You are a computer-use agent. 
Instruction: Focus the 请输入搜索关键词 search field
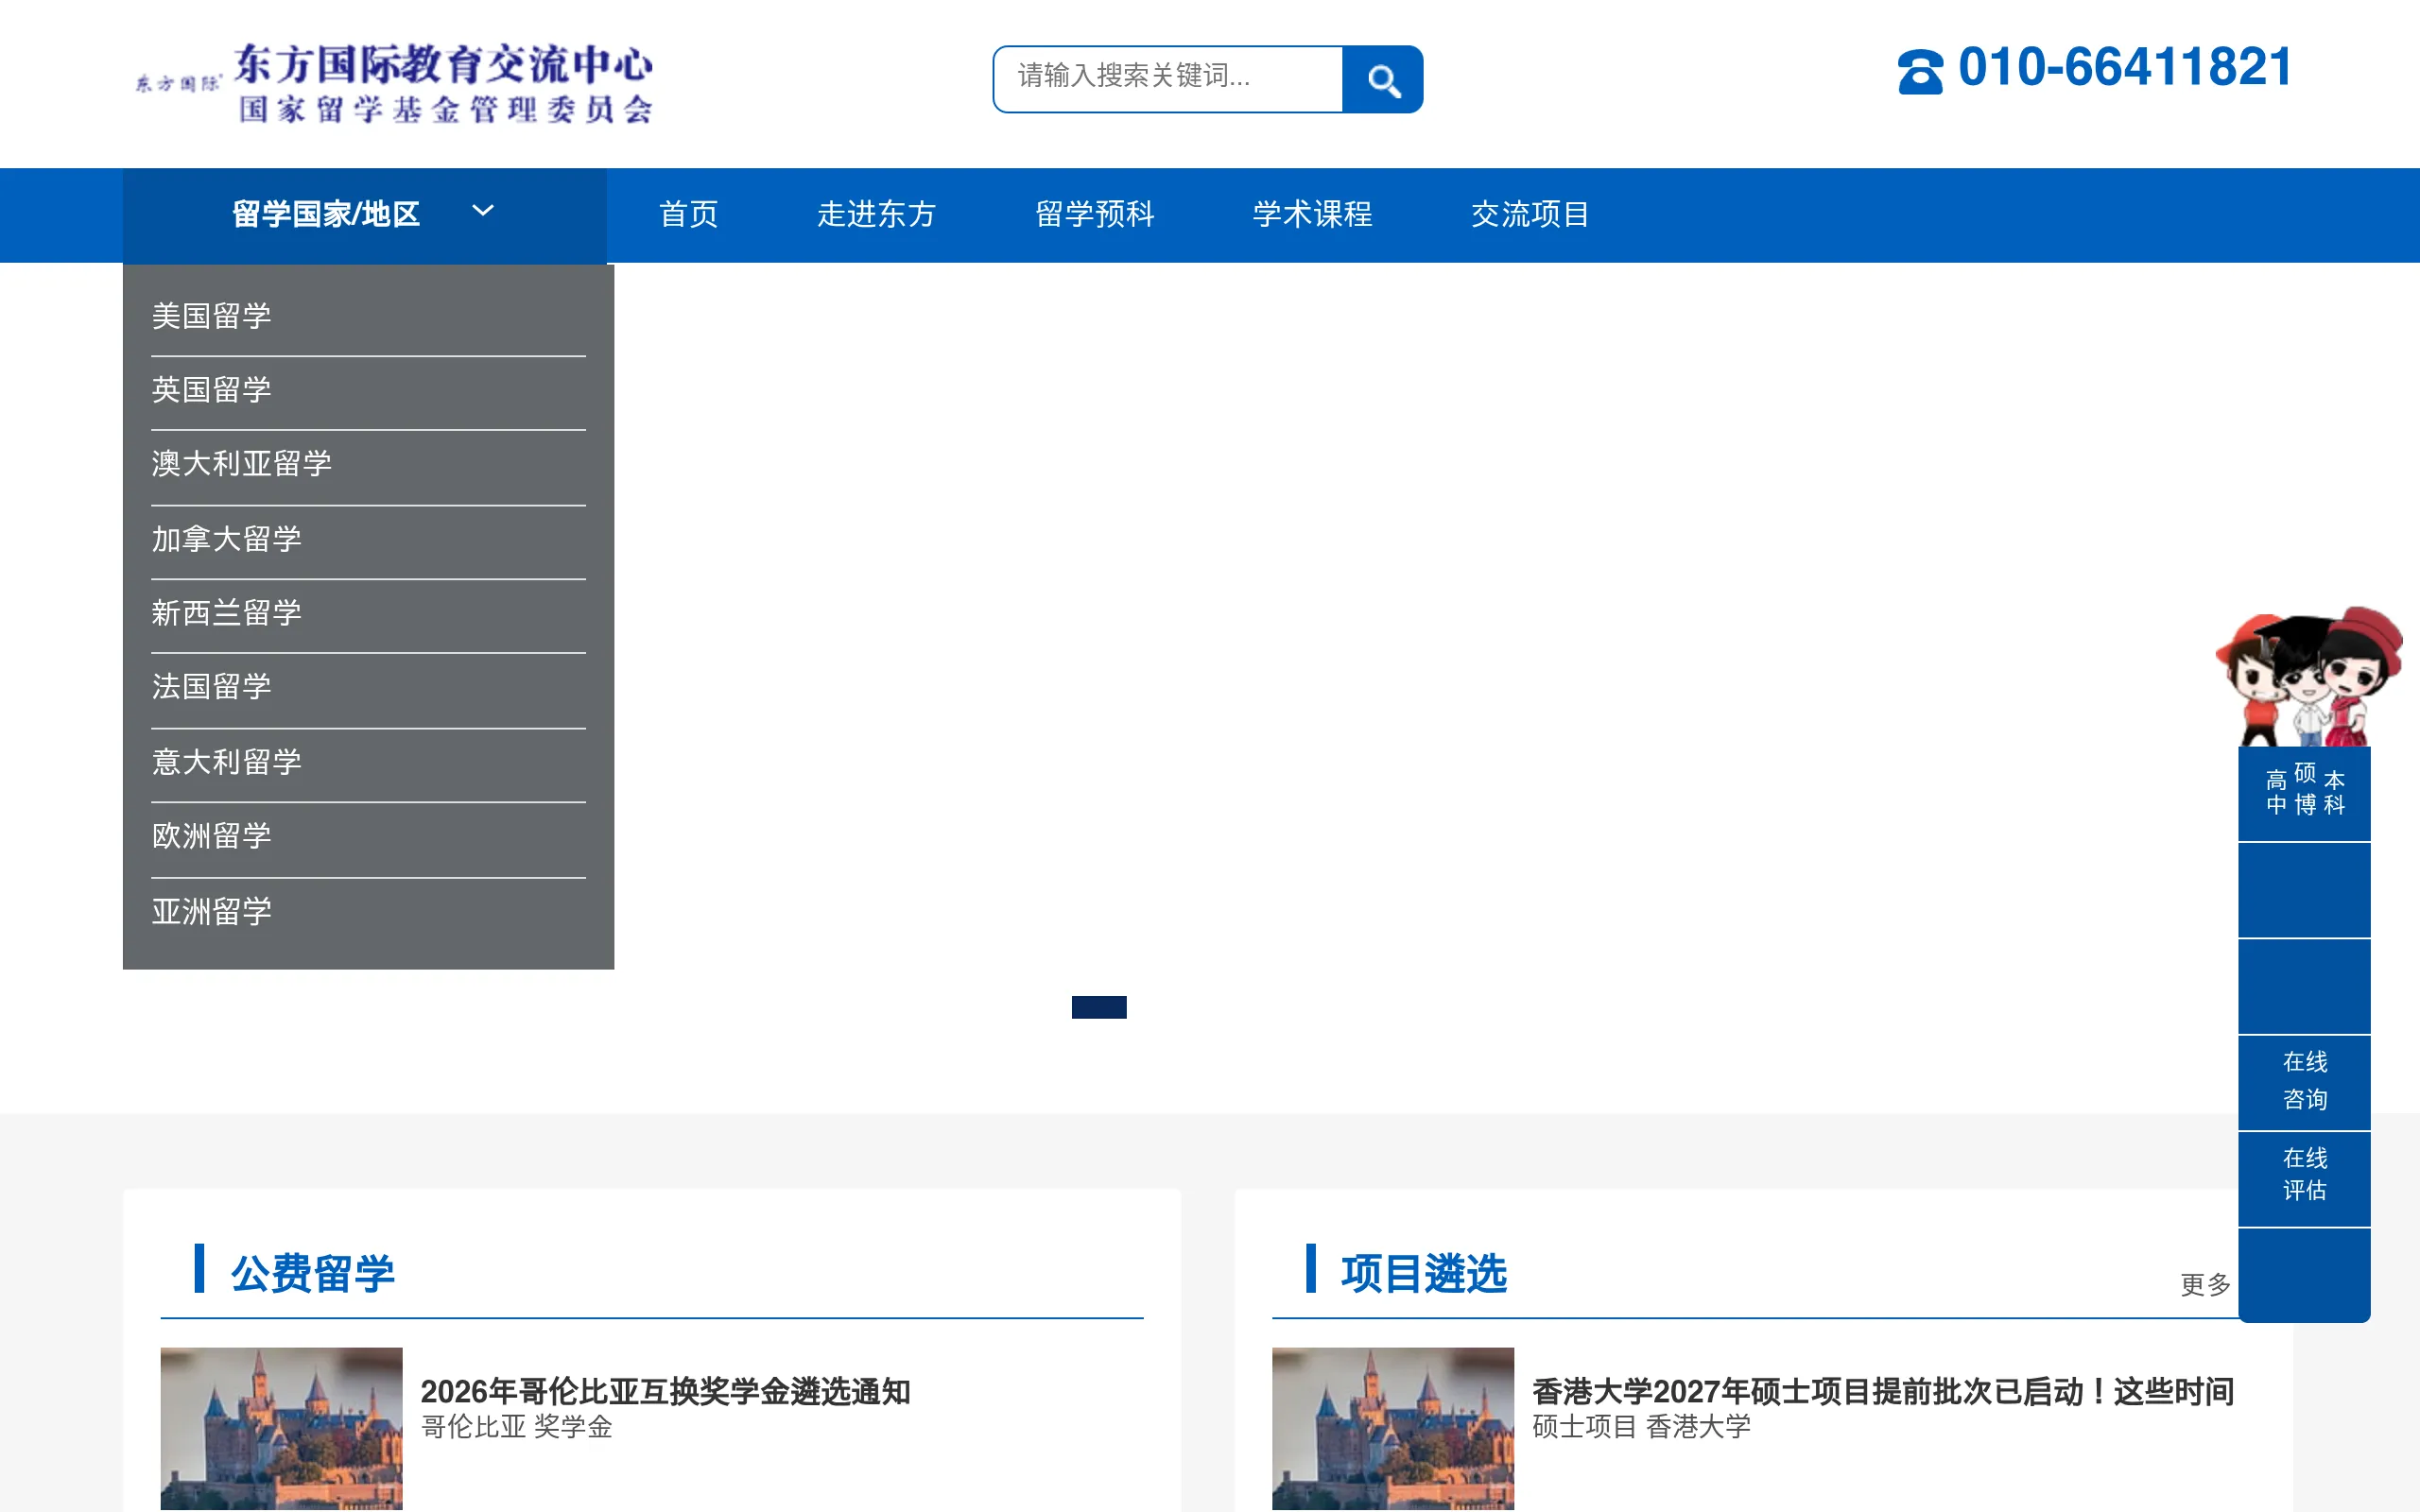pos(1167,79)
